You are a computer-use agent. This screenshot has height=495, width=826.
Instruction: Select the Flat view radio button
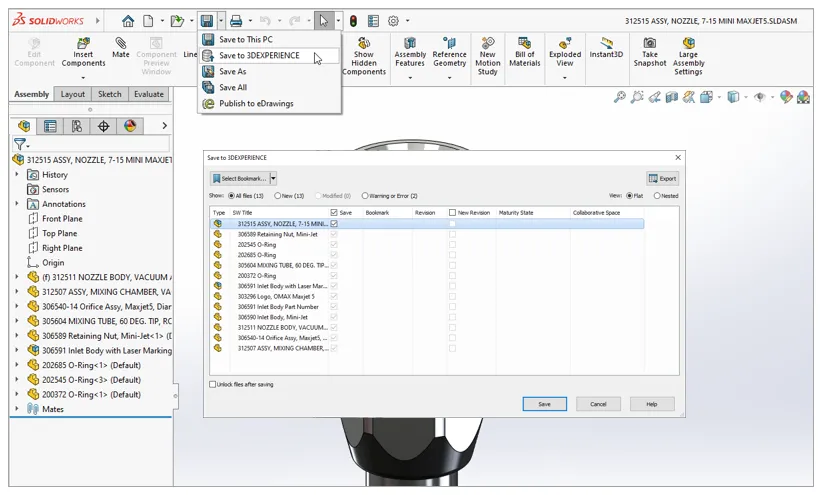[629, 196]
